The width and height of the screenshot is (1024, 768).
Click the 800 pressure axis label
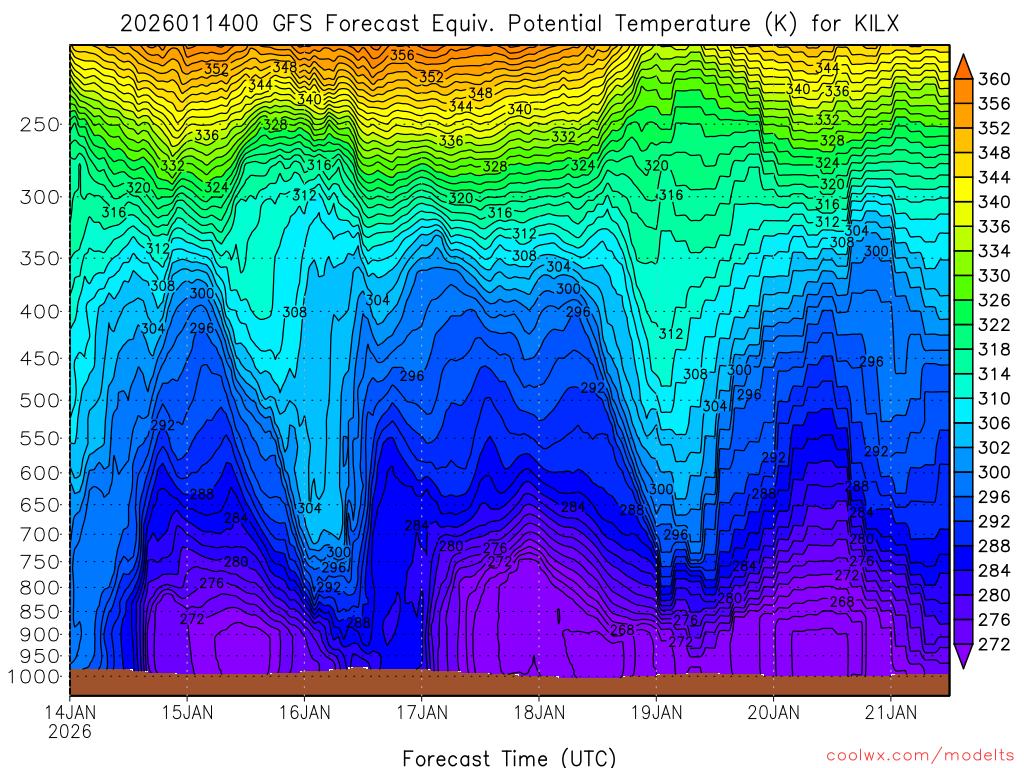pyautogui.click(x=40, y=587)
